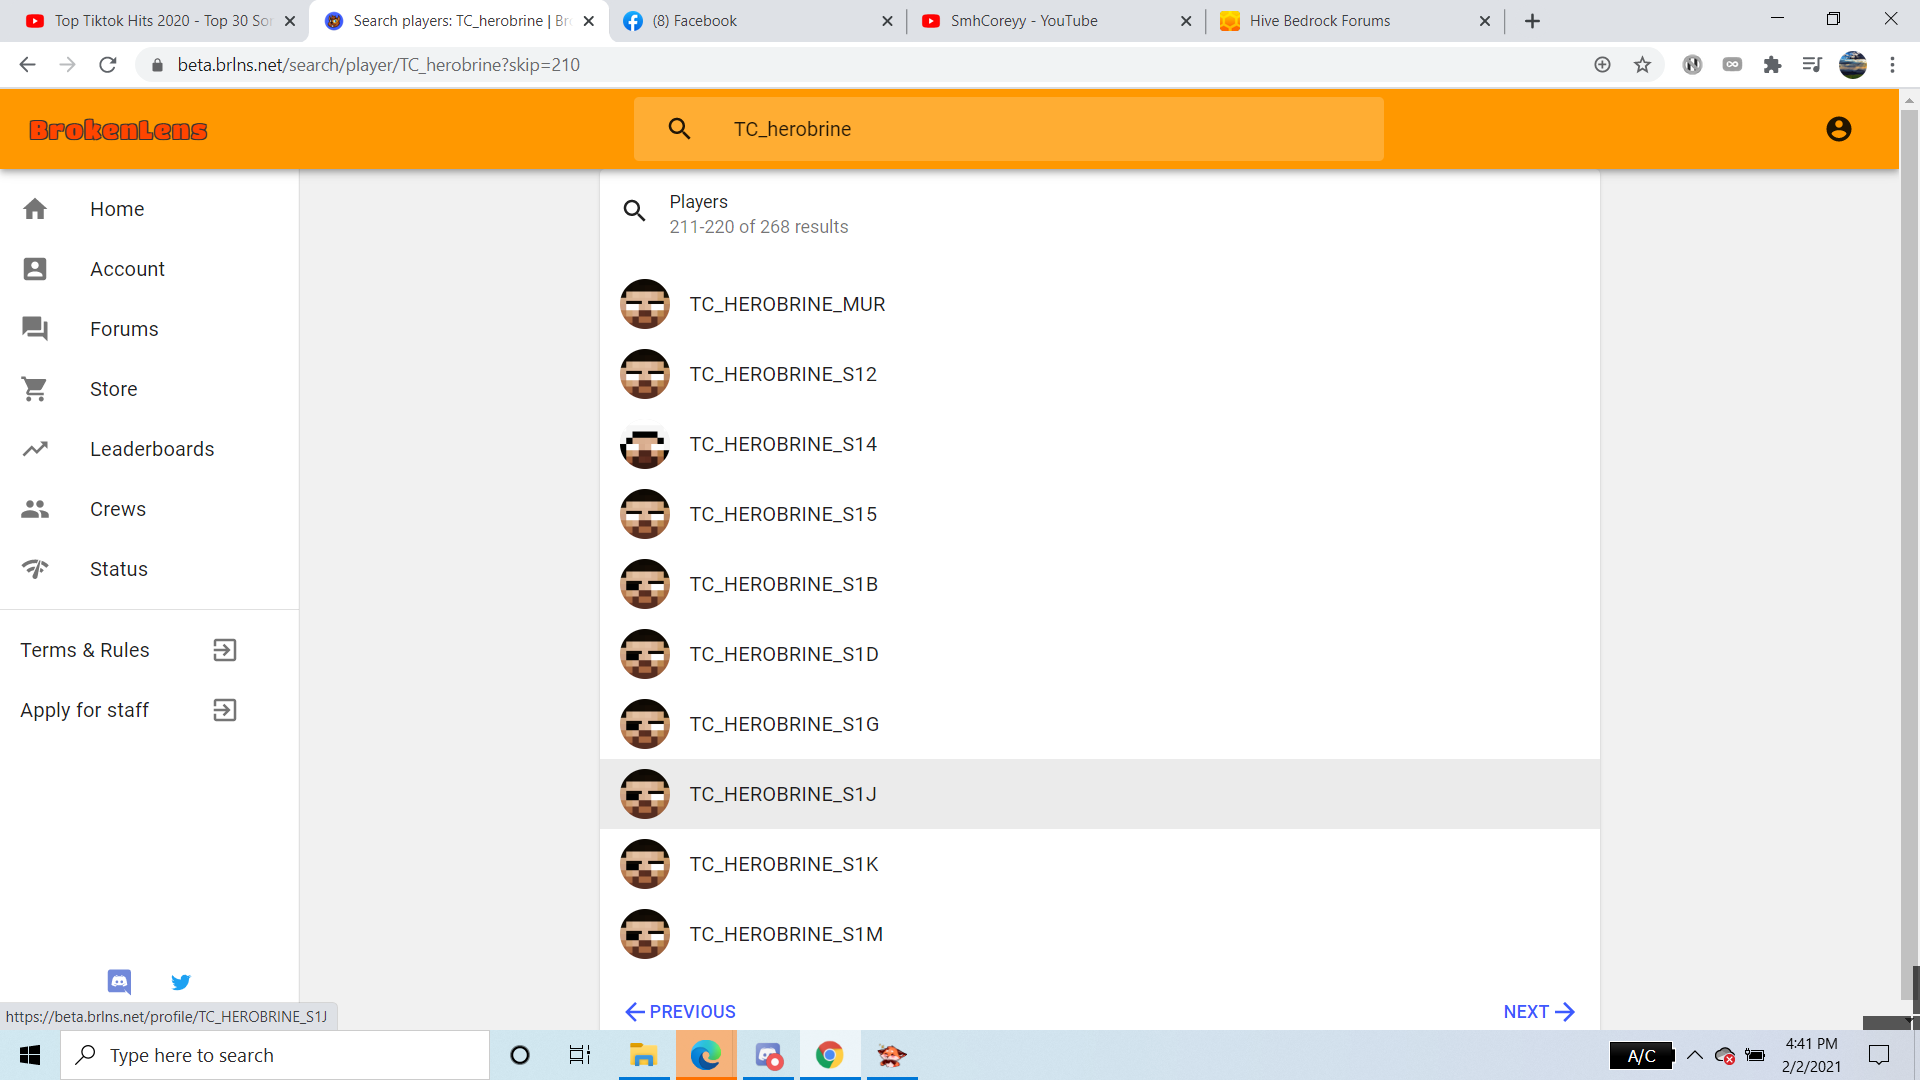This screenshot has height=1080, width=1920.
Task: Open player TC_HEROBRINE_S1K profile
Action: [x=1100, y=864]
